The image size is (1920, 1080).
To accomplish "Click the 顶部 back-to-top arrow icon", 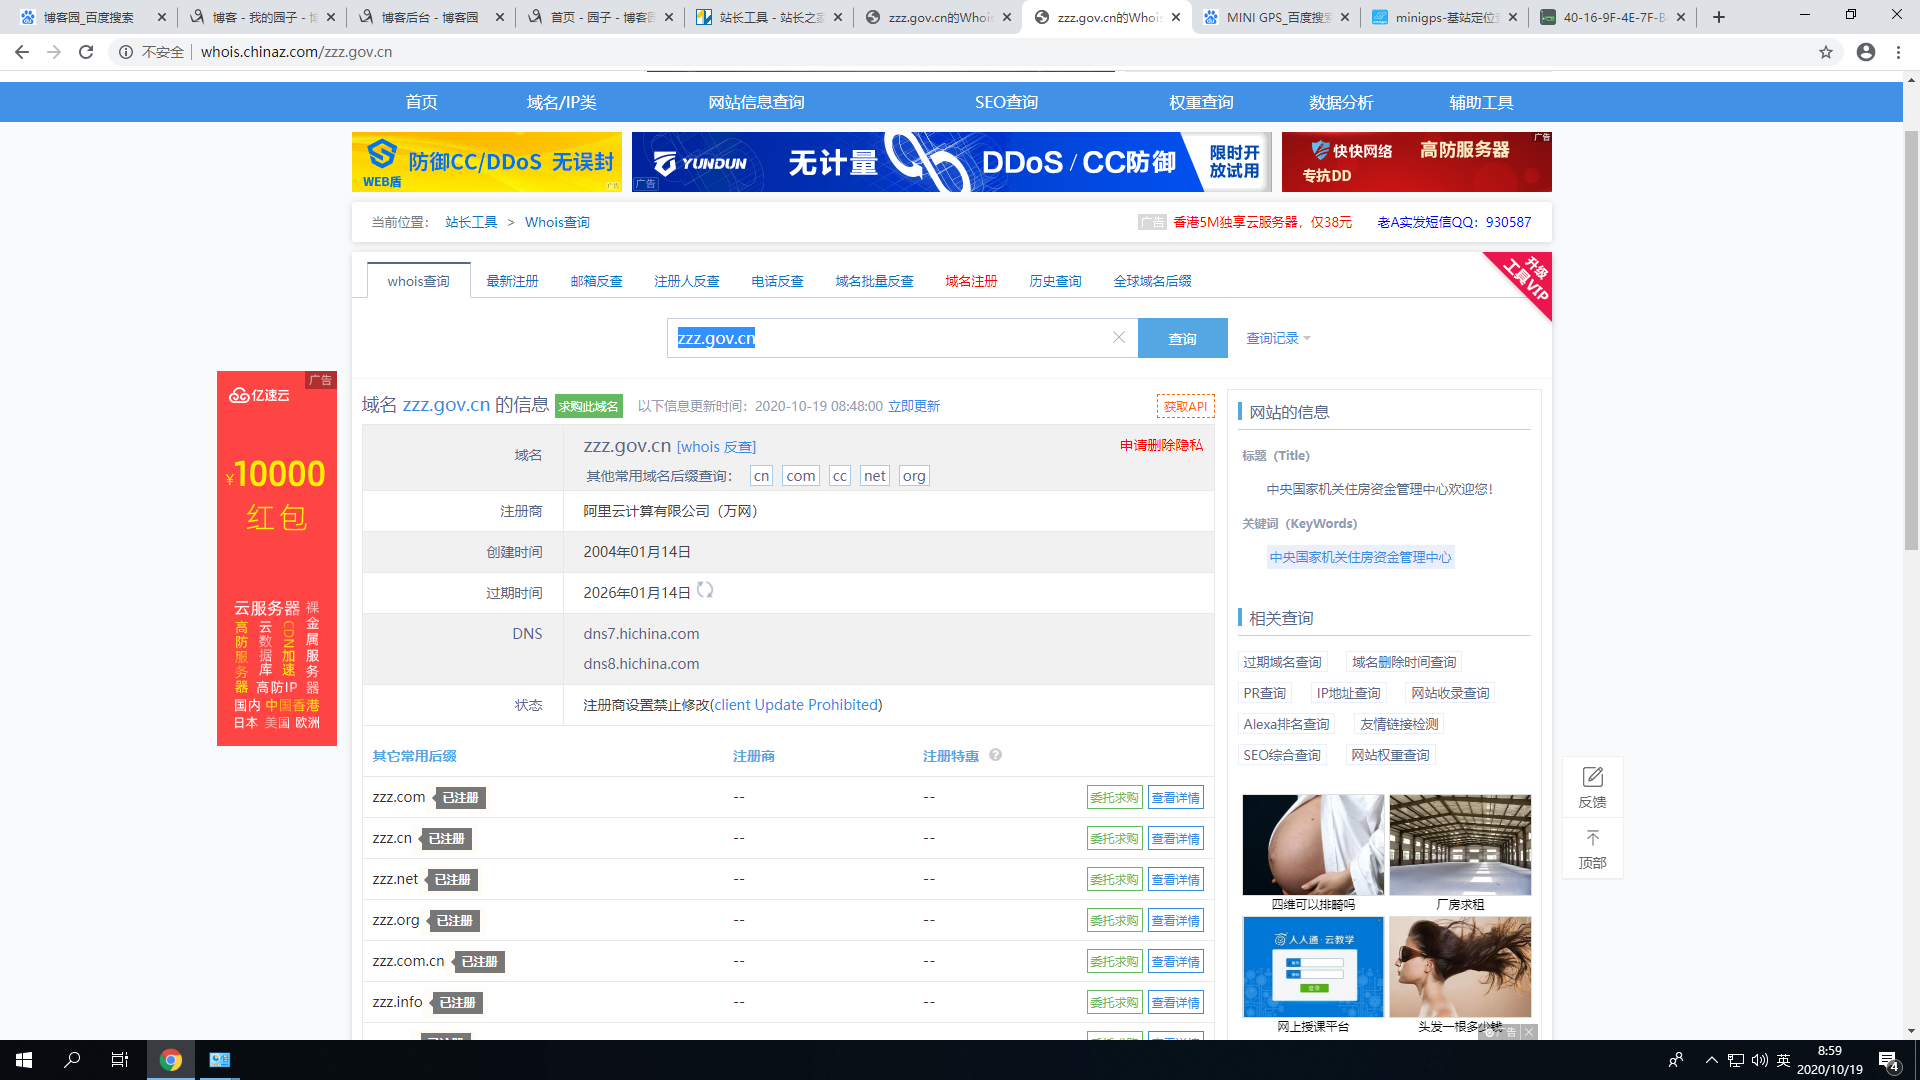I will [x=1592, y=839].
